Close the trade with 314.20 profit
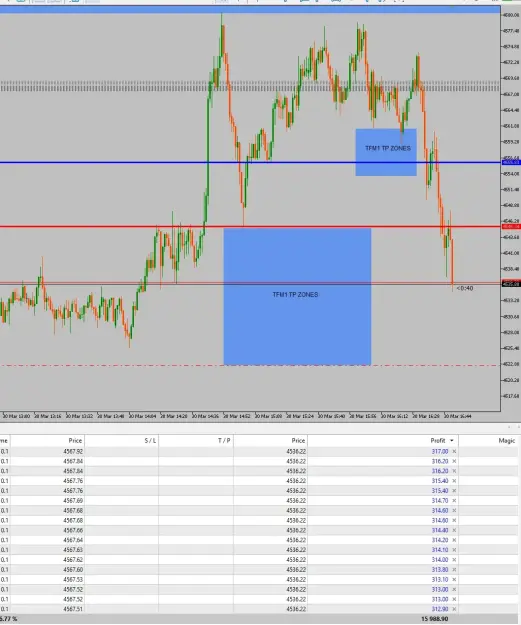Viewport: 521px width, 625px height. pos(454,540)
